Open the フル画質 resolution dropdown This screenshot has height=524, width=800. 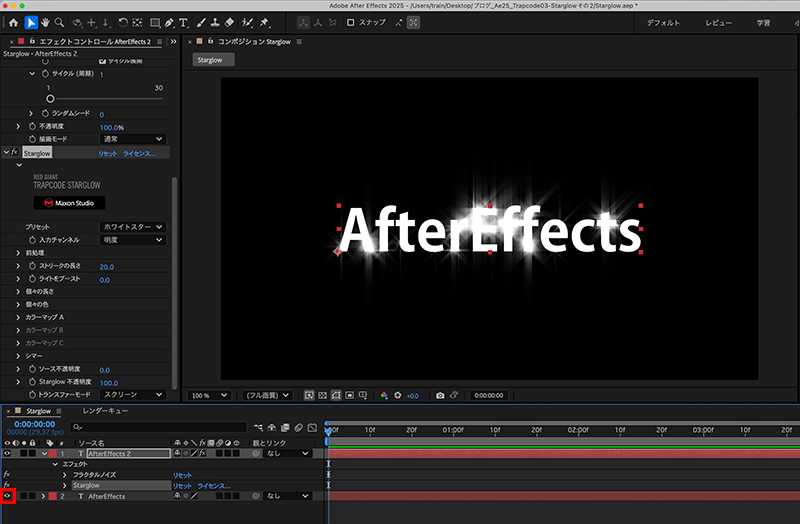click(267, 395)
